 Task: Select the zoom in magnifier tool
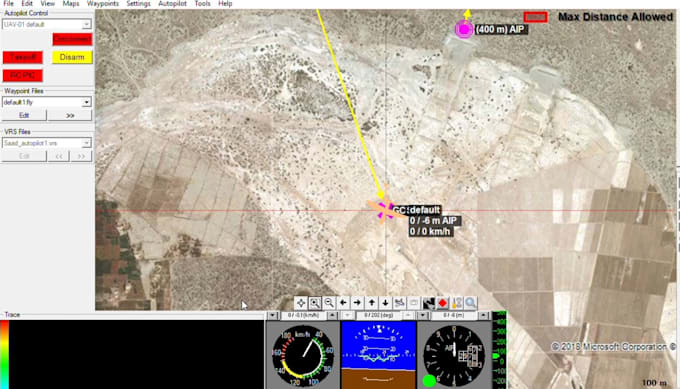click(315, 303)
